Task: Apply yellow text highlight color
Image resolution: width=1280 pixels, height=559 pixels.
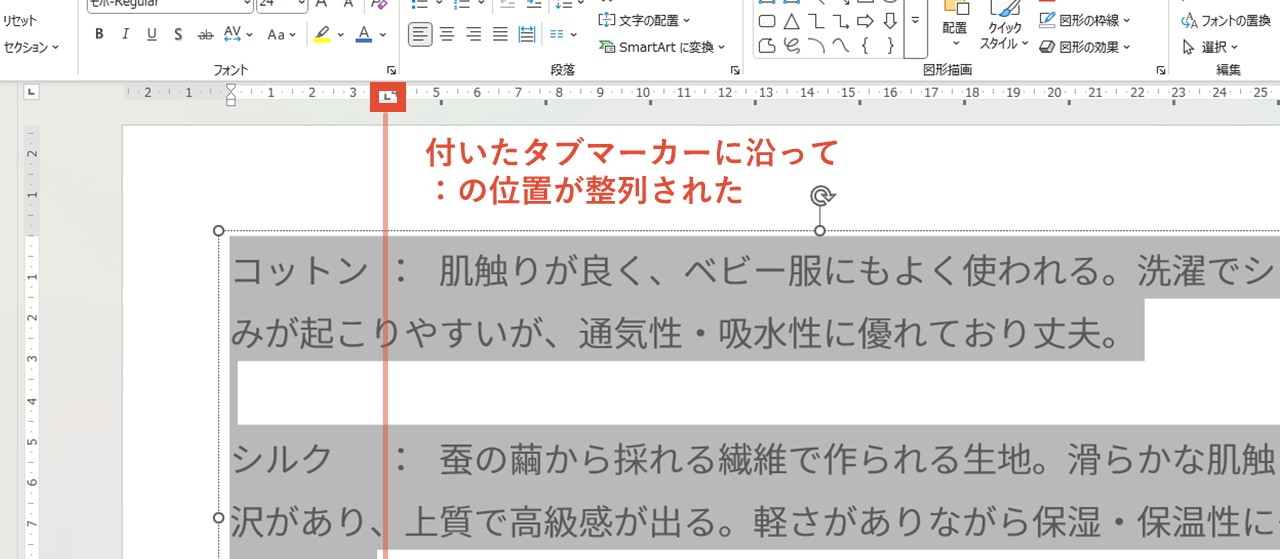Action: pos(321,35)
